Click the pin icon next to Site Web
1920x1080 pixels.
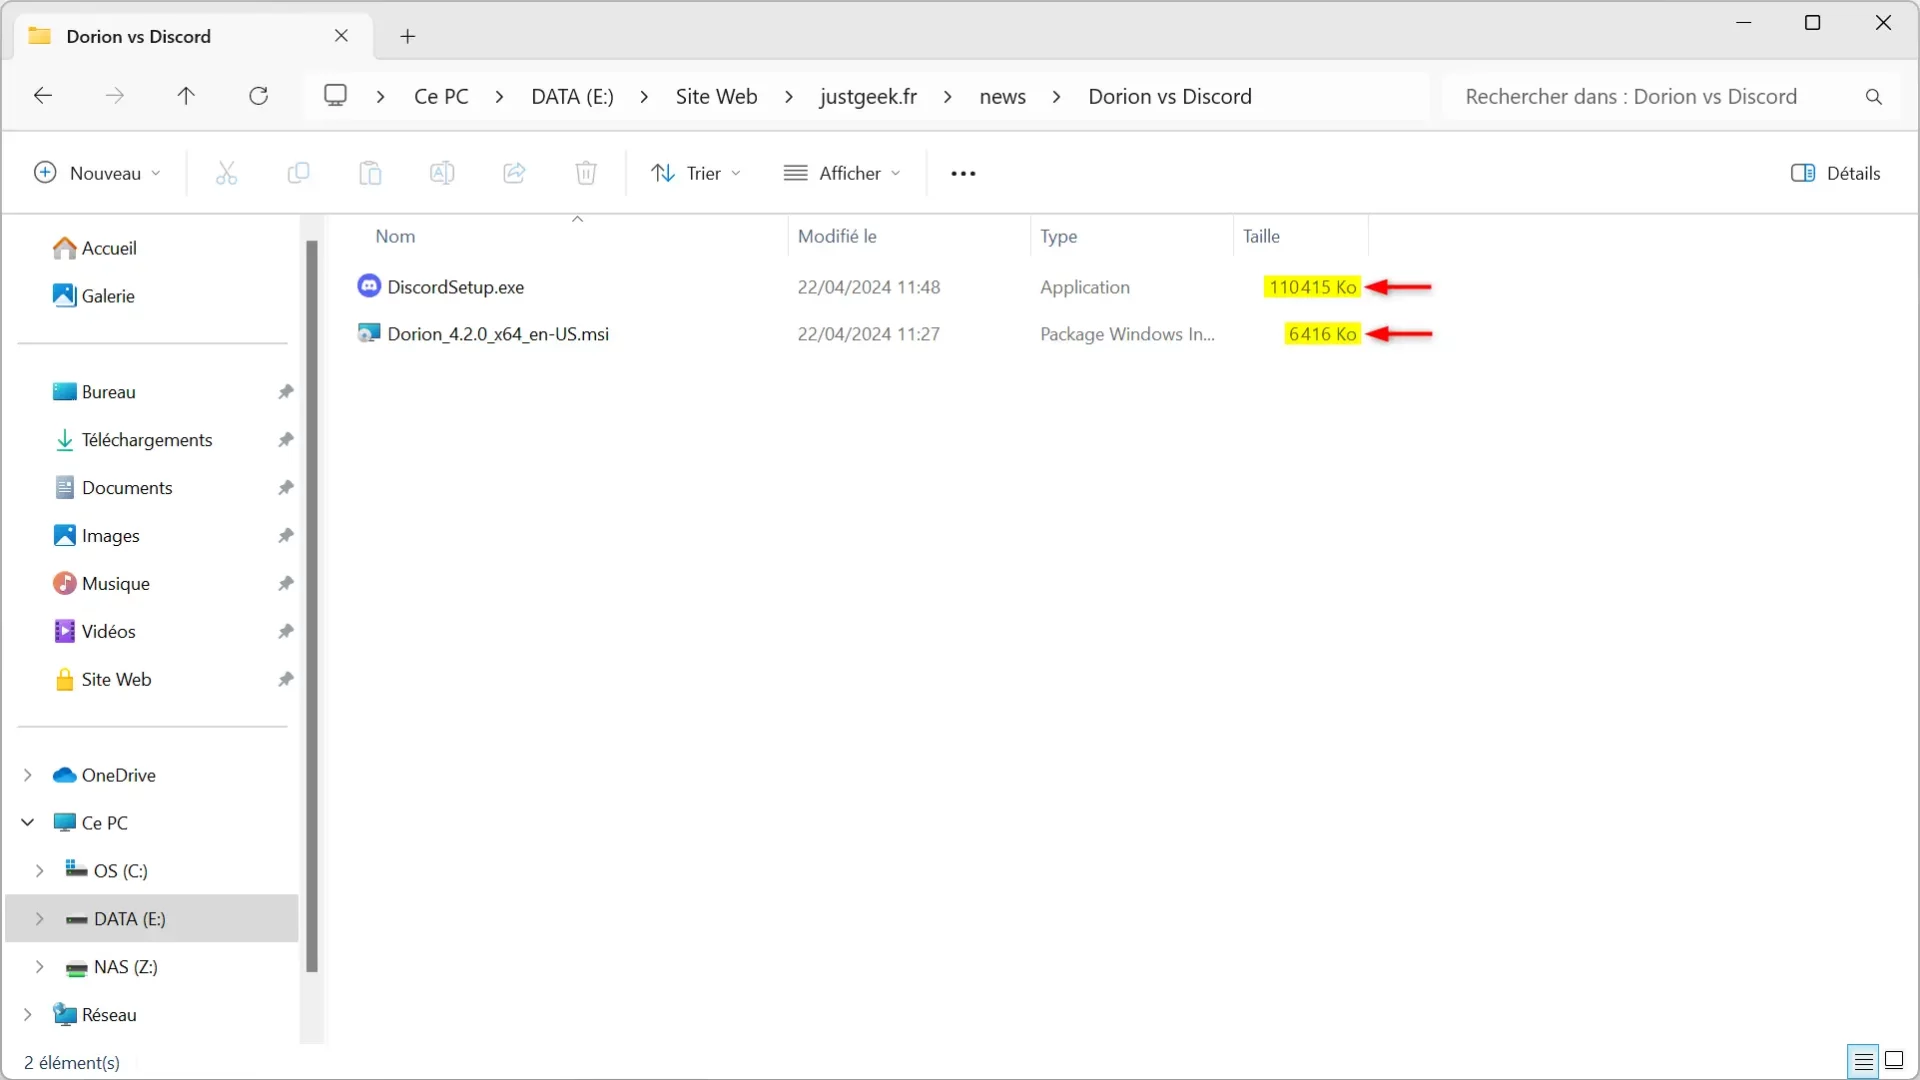click(x=286, y=679)
